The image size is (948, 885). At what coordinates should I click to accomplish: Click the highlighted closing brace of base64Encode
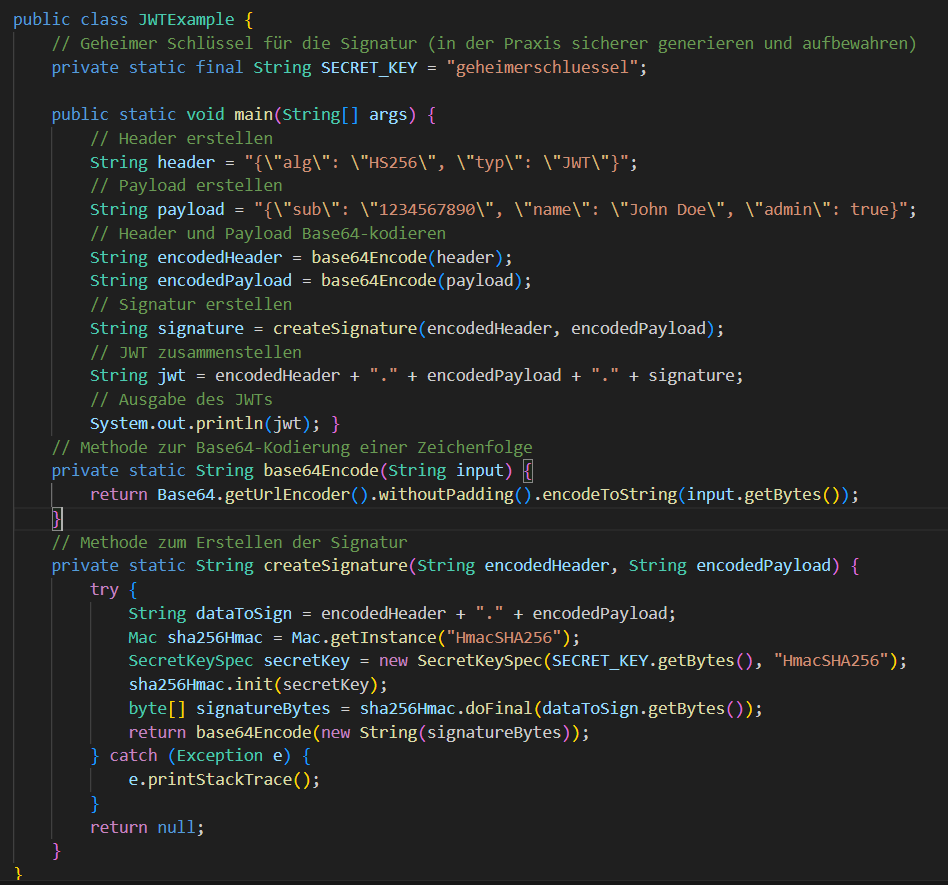coord(57,519)
